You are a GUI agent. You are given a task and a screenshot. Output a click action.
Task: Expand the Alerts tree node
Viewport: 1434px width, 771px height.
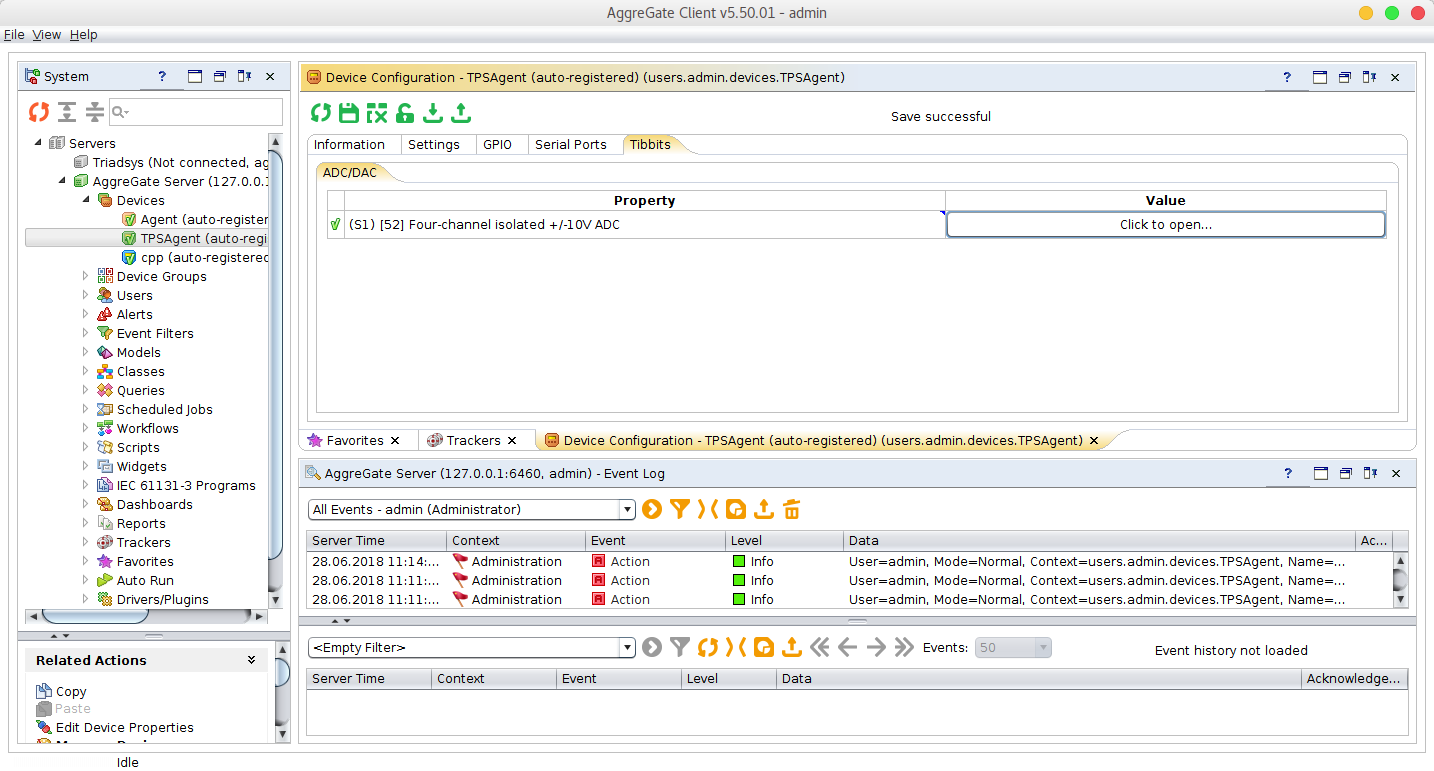(86, 314)
